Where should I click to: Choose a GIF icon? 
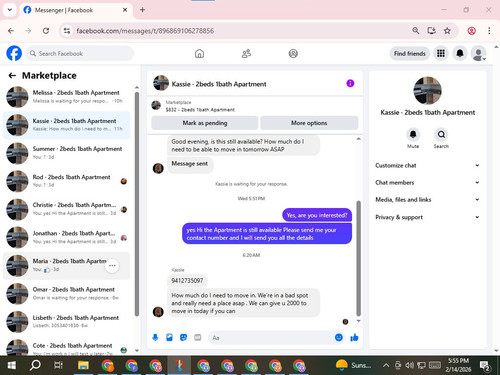click(198, 338)
